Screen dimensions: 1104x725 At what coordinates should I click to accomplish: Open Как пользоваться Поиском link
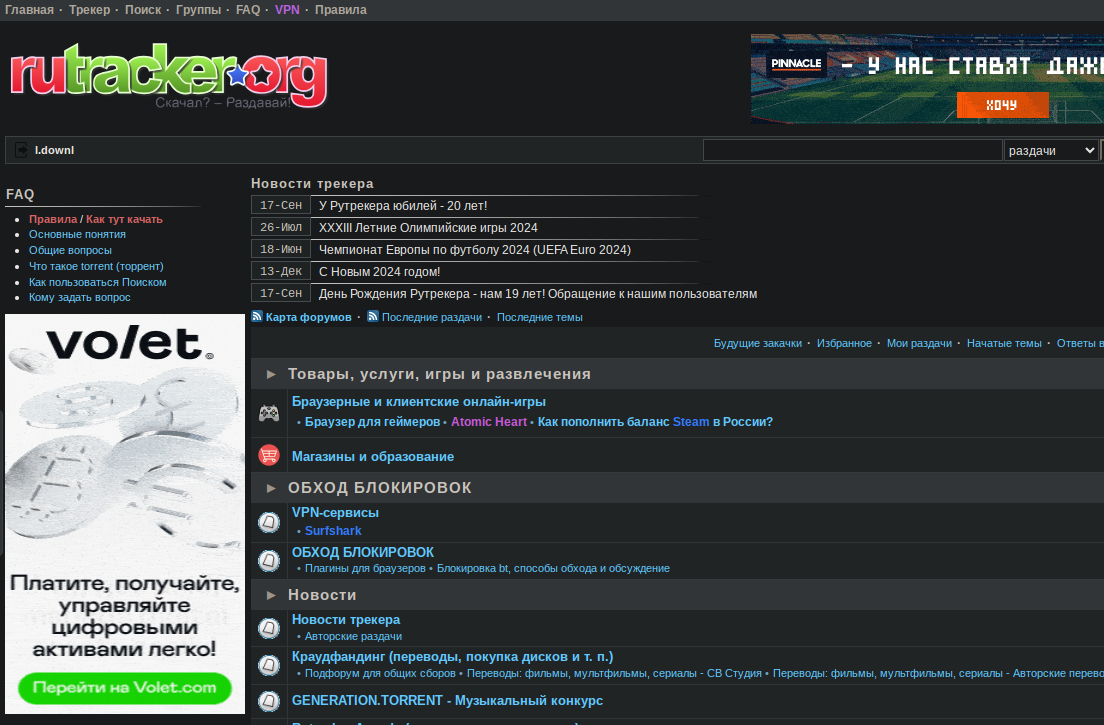click(x=98, y=282)
